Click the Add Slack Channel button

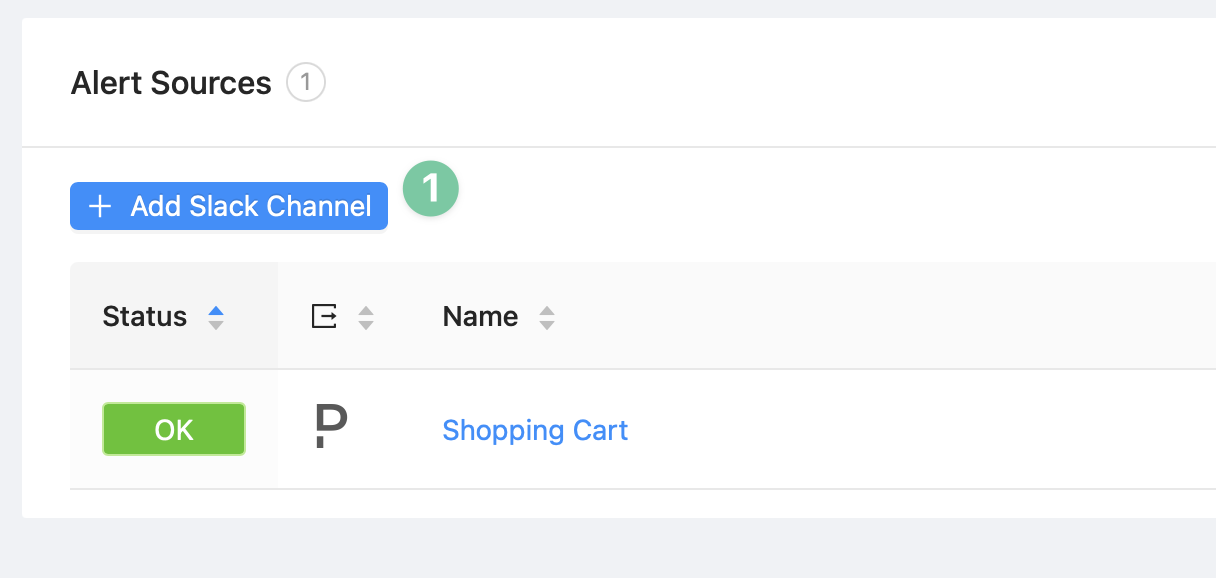pos(229,206)
